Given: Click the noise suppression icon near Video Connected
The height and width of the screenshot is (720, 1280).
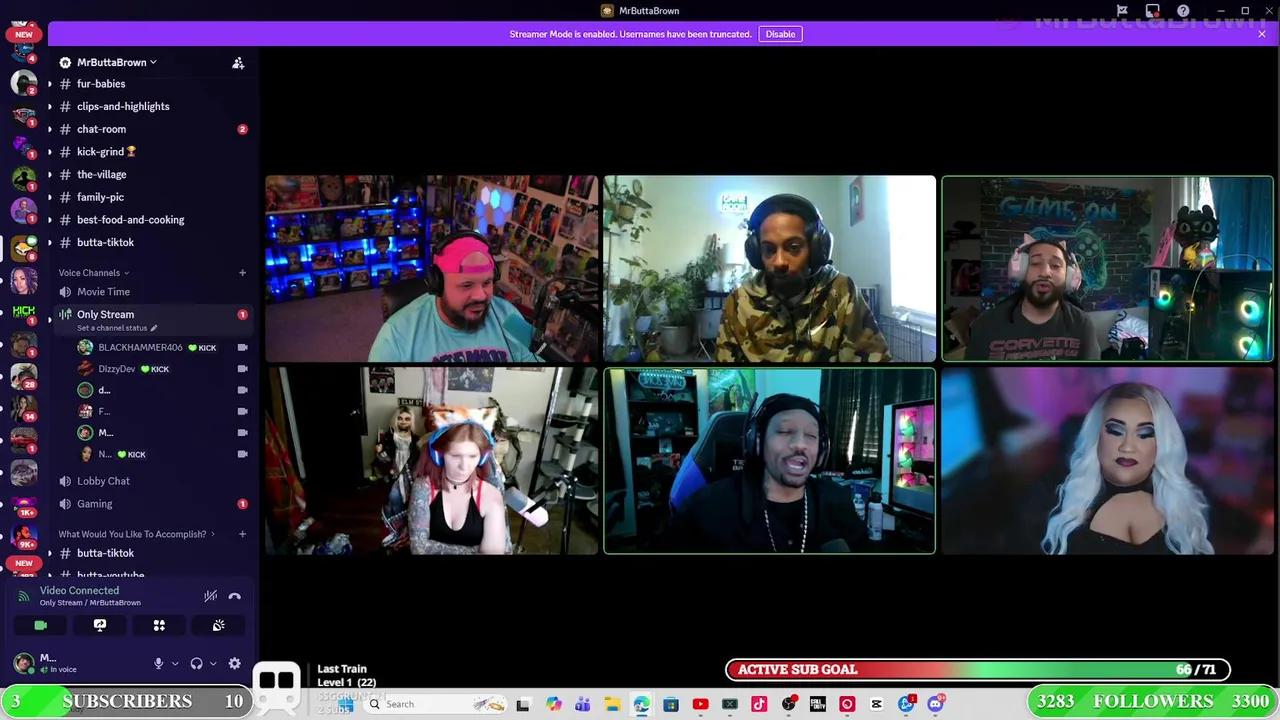Looking at the screenshot, I should point(210,596).
